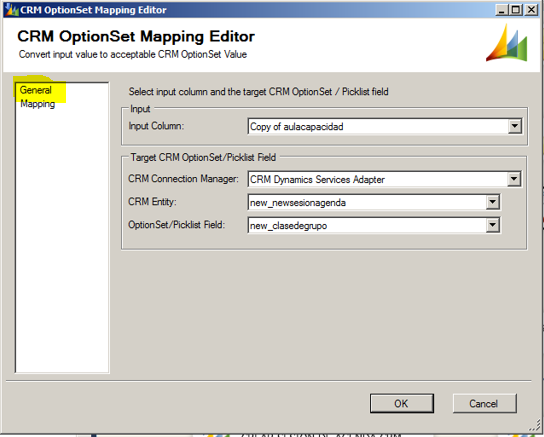Maximize the Mapping Editor window
Screen dimensions: 544x437
(x=516, y=10)
